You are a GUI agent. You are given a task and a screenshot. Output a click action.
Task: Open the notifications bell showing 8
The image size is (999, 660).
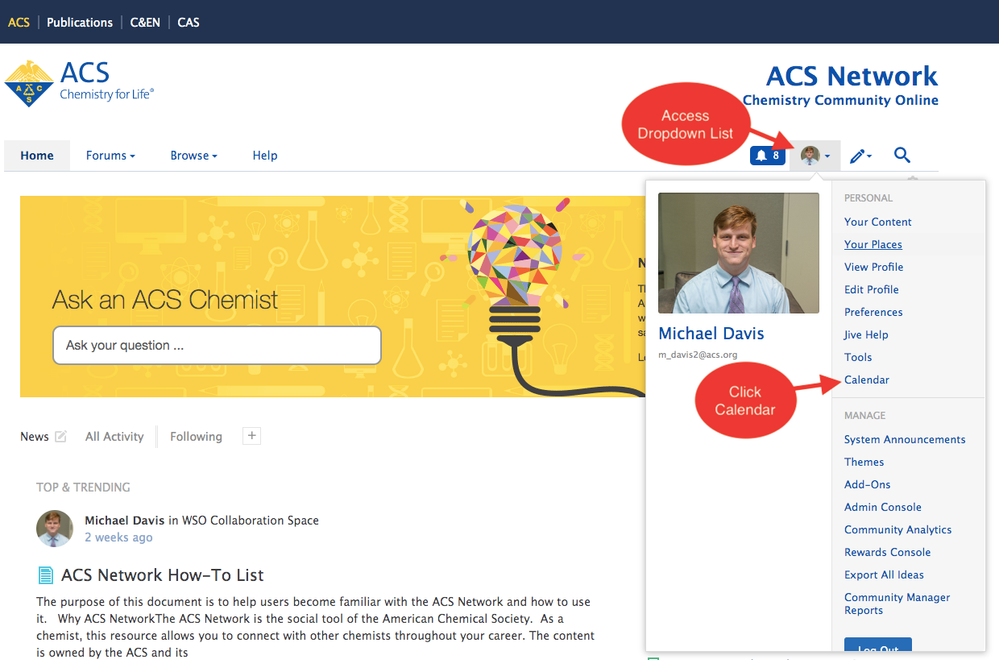(x=767, y=156)
